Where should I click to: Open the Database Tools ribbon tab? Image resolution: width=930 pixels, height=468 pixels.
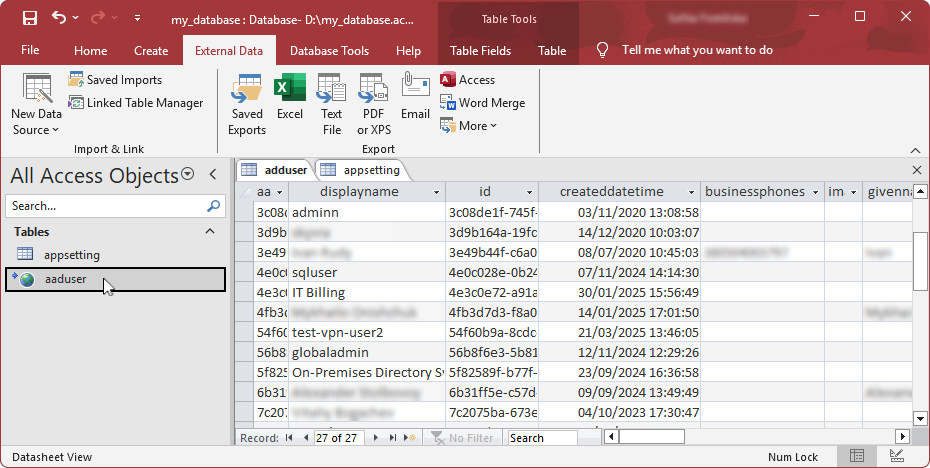[x=329, y=50]
